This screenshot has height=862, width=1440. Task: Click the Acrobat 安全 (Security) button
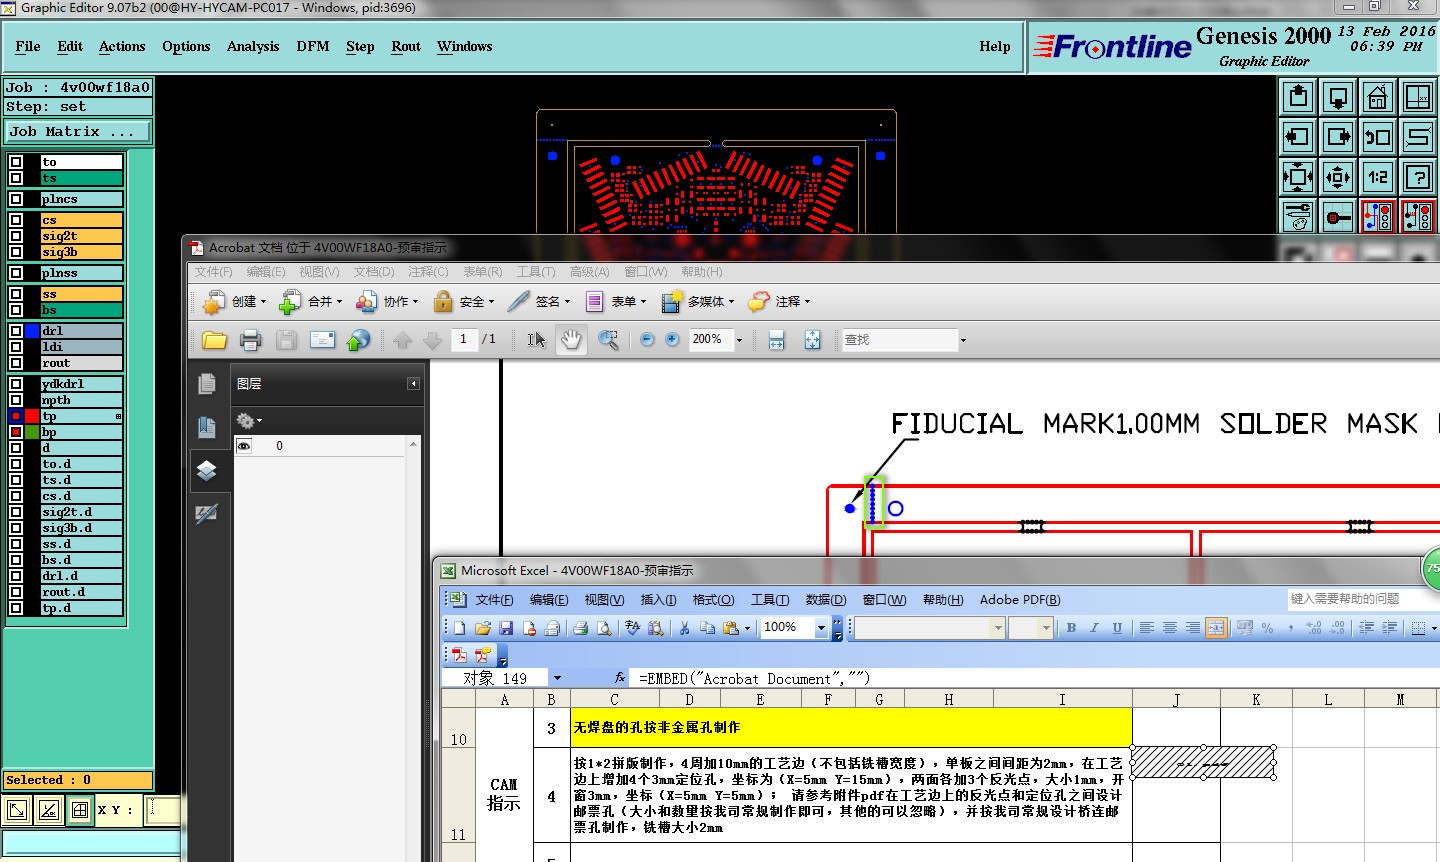[464, 301]
